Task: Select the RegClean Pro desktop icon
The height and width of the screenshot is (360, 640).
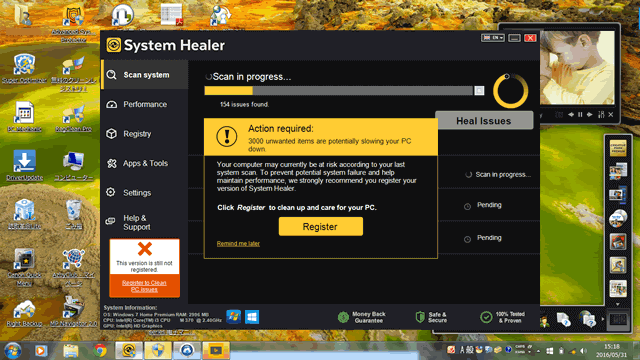Action: (x=73, y=118)
